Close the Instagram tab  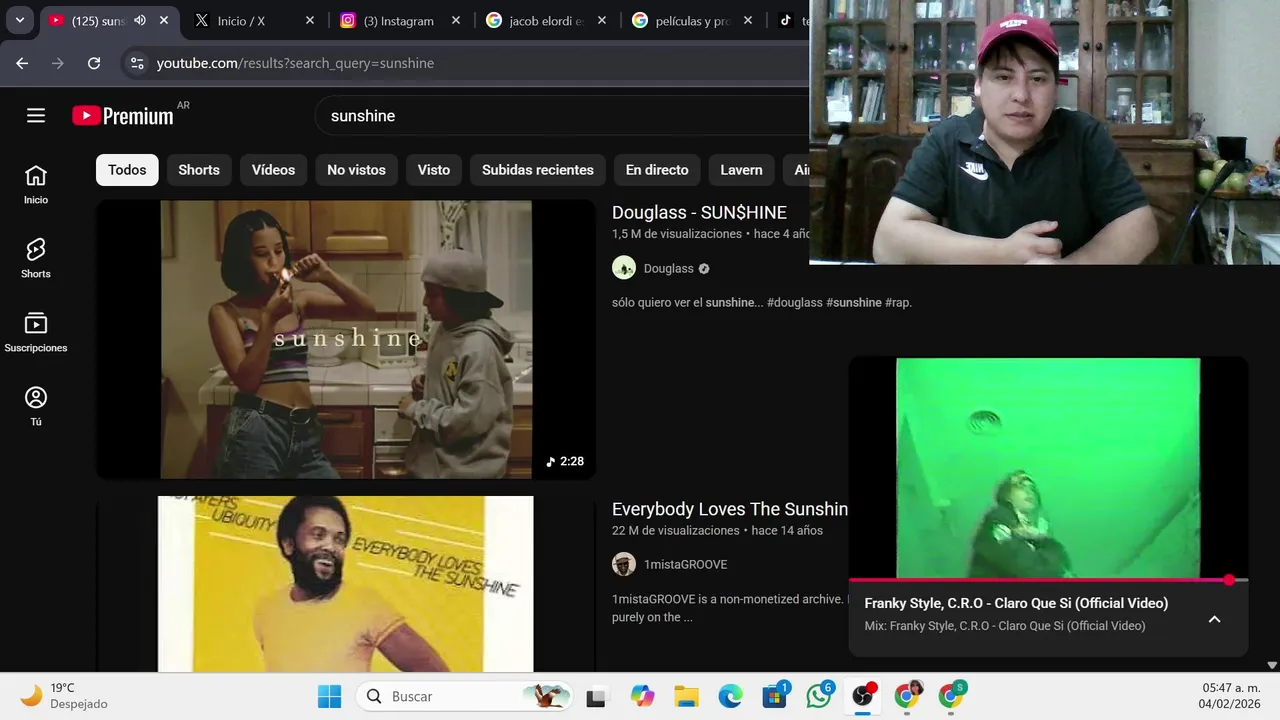[456, 20]
